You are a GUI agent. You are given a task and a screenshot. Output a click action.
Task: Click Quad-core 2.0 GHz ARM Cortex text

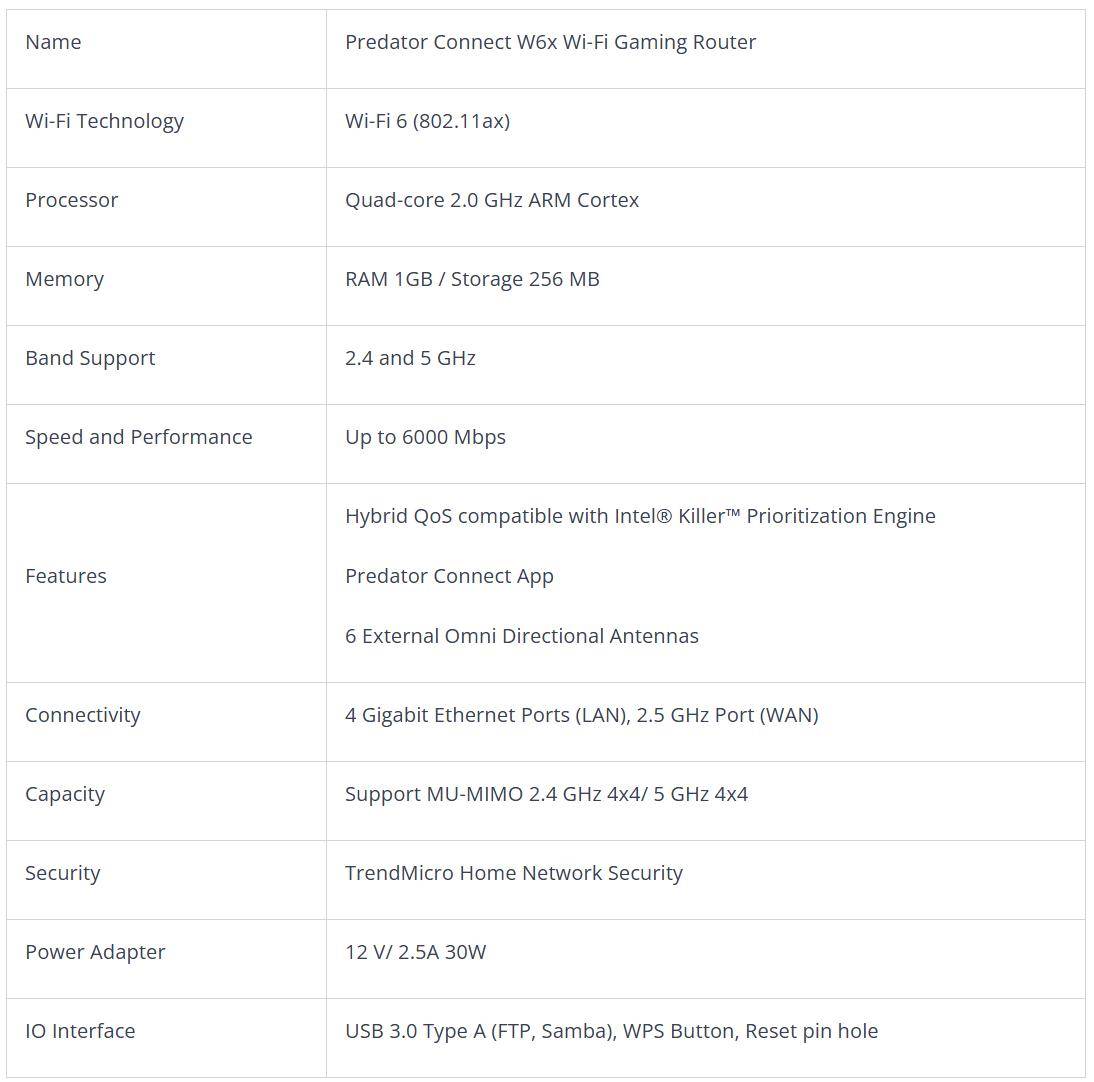pos(492,200)
